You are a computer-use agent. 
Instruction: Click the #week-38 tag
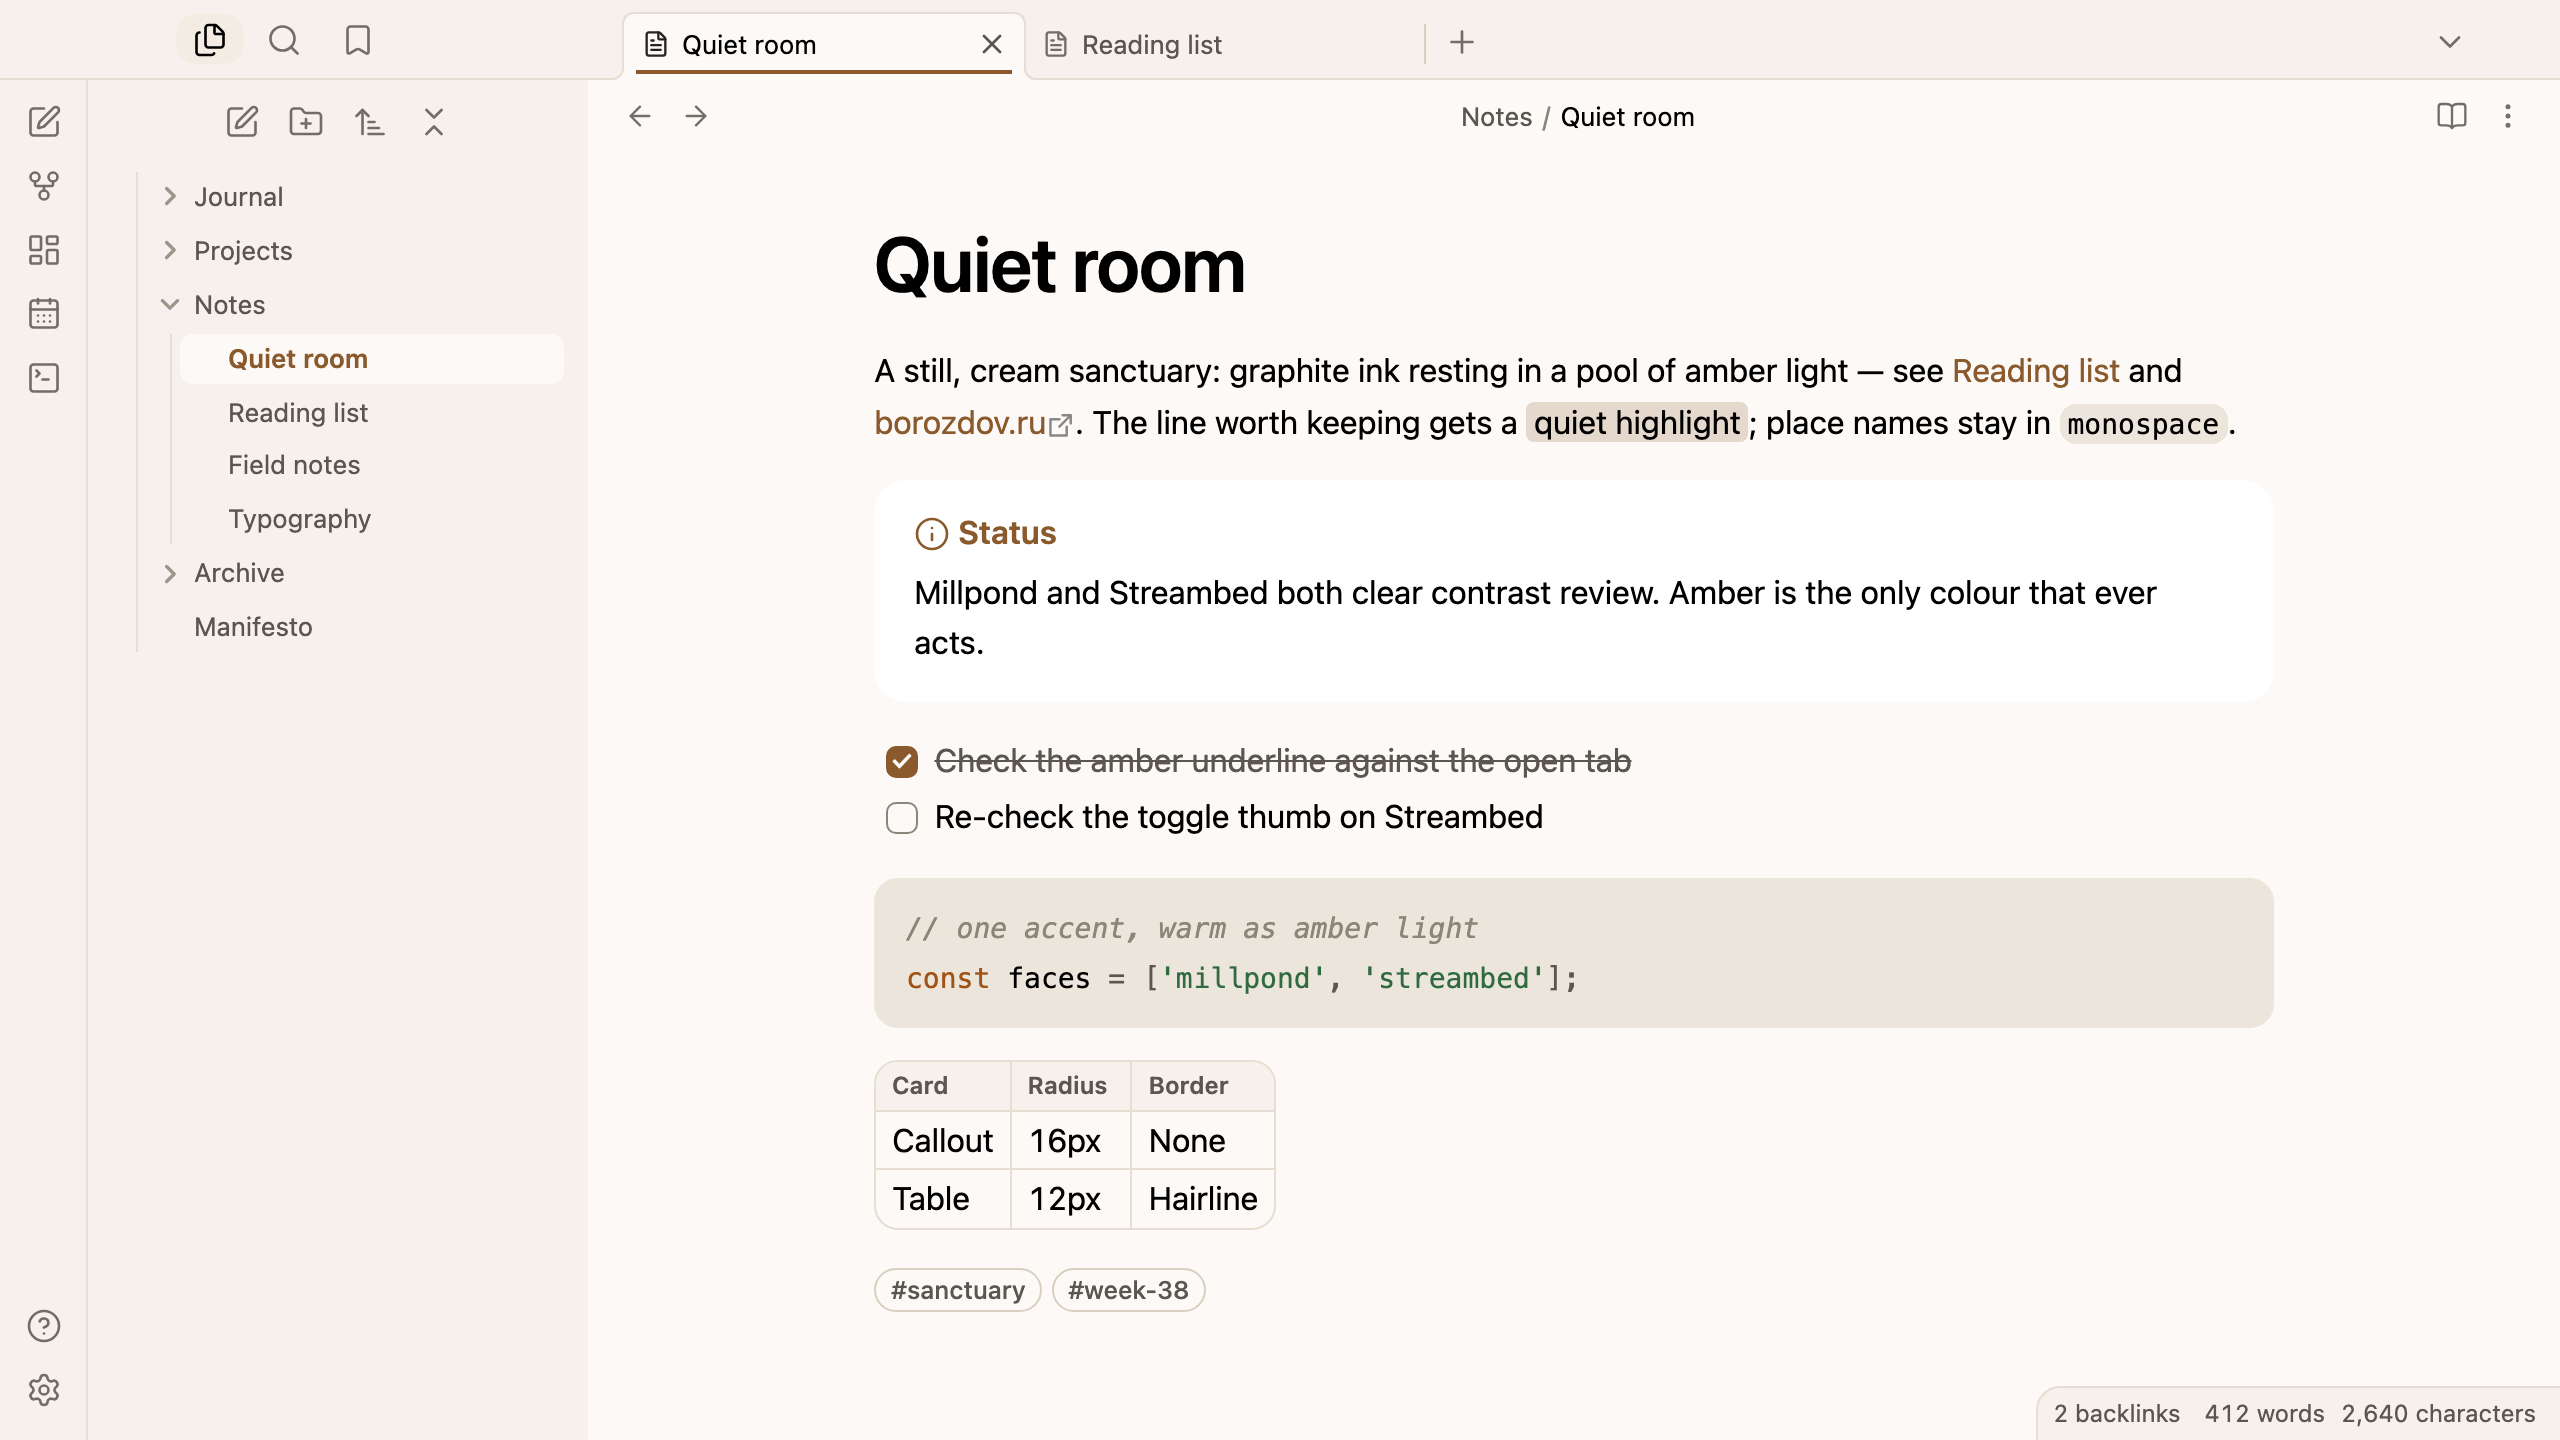[1128, 1290]
